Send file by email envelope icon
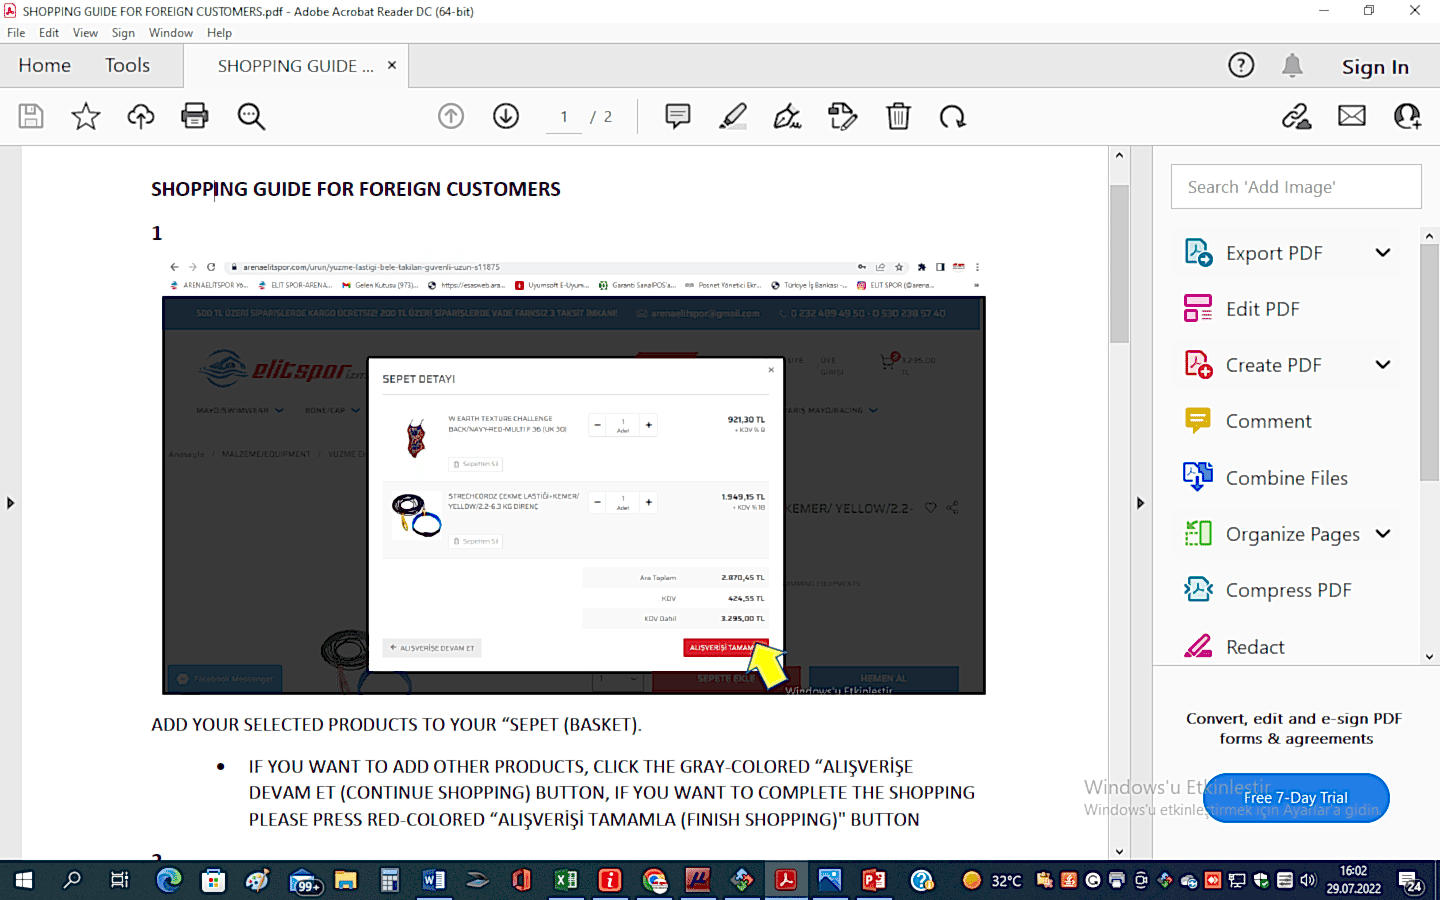Image resolution: width=1440 pixels, height=900 pixels. tap(1352, 116)
